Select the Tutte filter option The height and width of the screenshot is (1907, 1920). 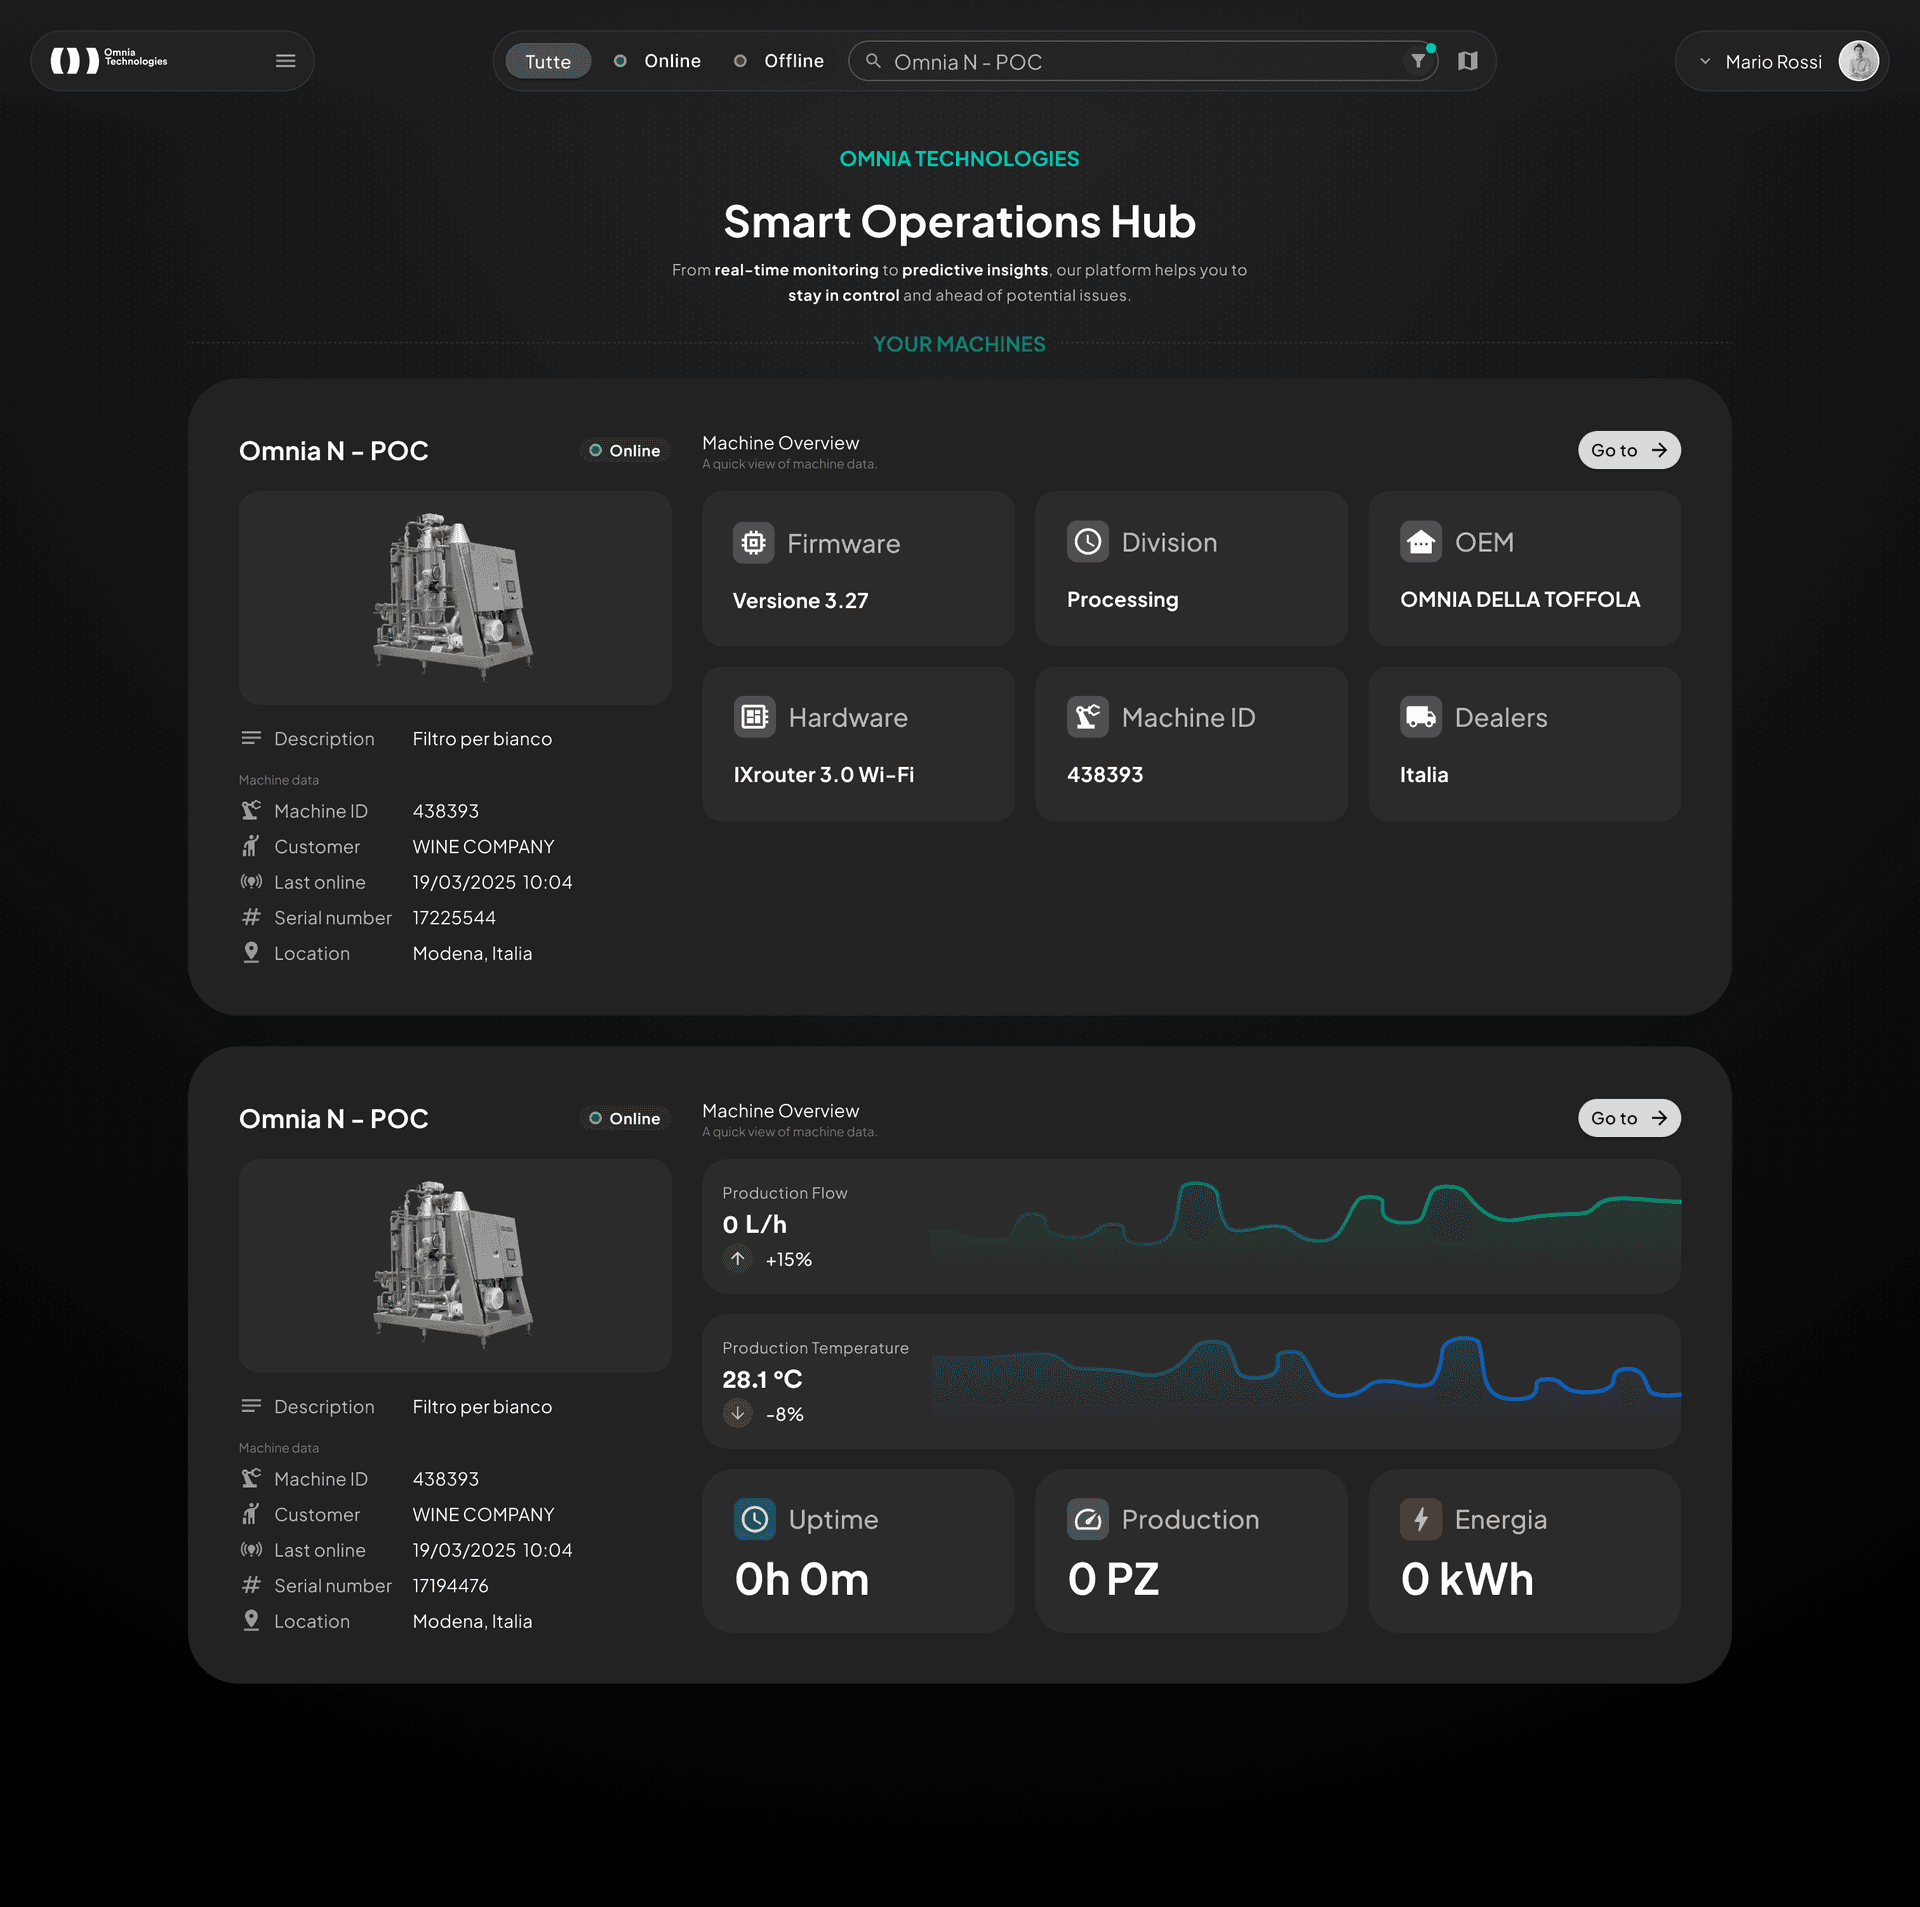coord(548,61)
